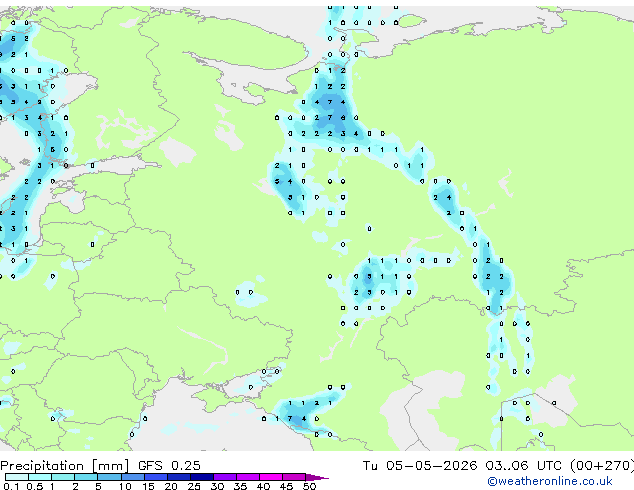Click the '50' legend scale label
This screenshot has width=634, height=490.
tap(309, 486)
